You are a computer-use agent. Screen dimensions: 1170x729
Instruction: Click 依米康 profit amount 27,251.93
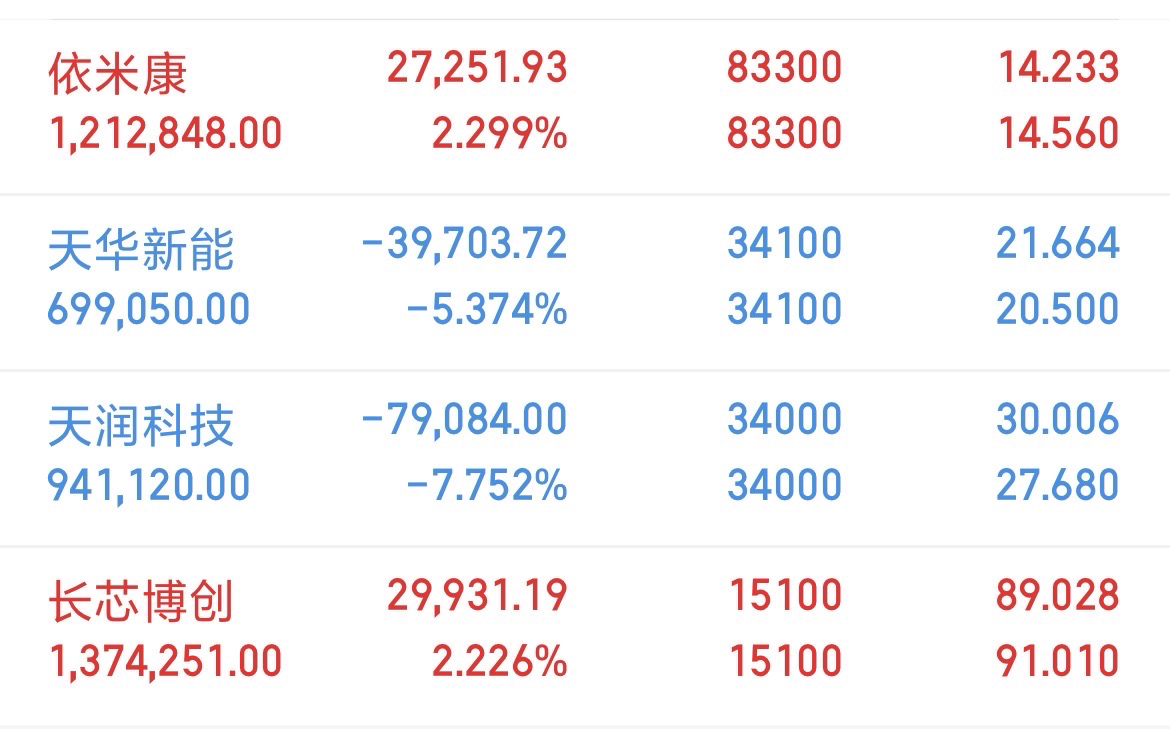pyautogui.click(x=478, y=68)
